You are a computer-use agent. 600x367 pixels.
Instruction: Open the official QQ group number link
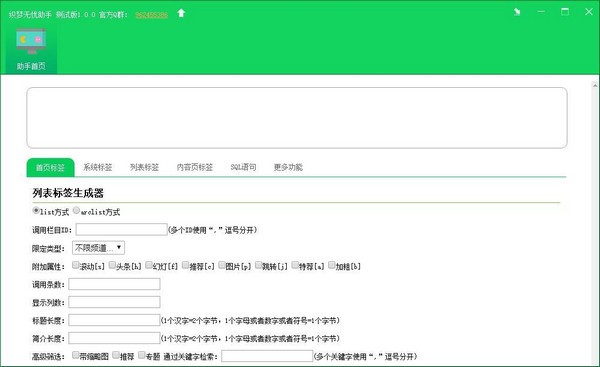coord(152,15)
